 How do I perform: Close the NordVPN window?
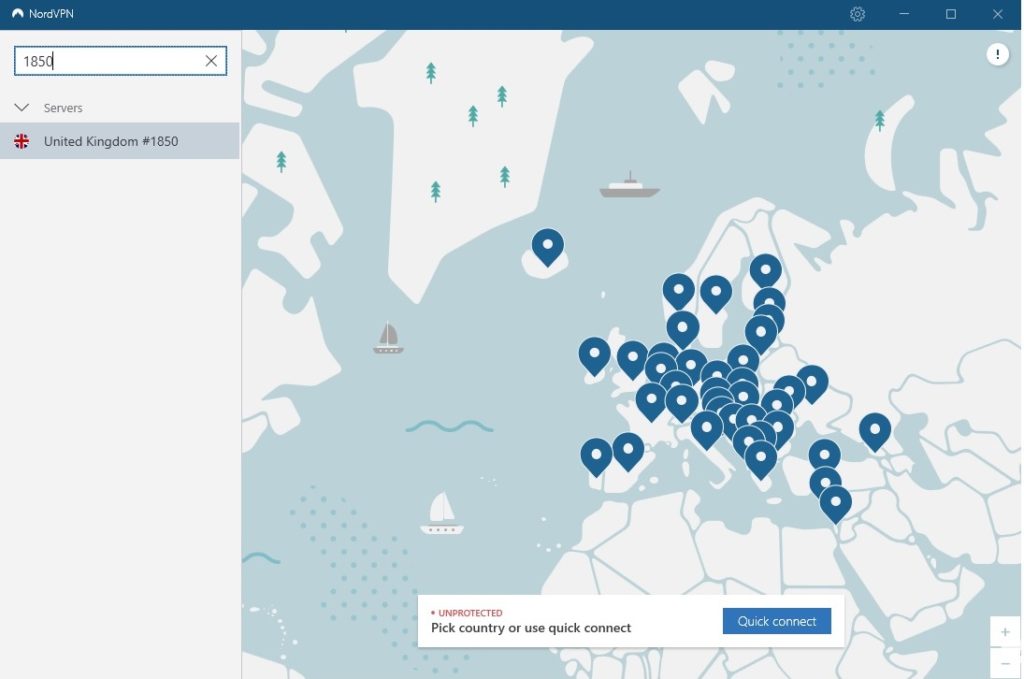coord(997,14)
